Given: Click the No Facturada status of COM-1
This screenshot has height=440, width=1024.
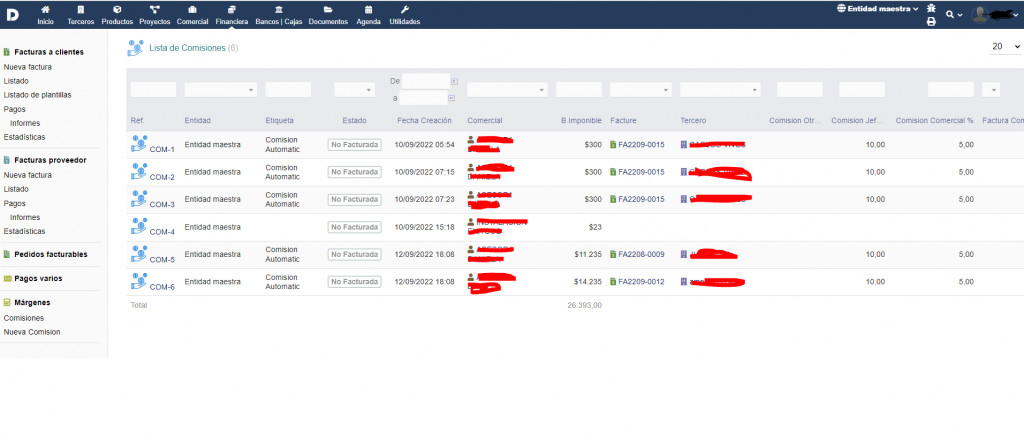Looking at the screenshot, I should [x=354, y=145].
